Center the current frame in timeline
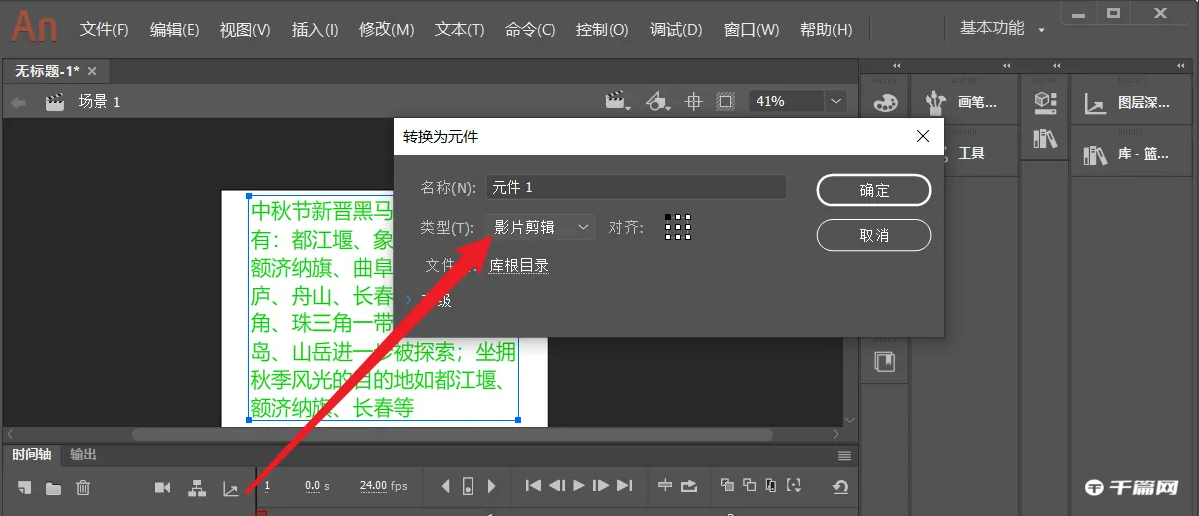Viewport: 1199px width, 516px height. click(x=665, y=485)
